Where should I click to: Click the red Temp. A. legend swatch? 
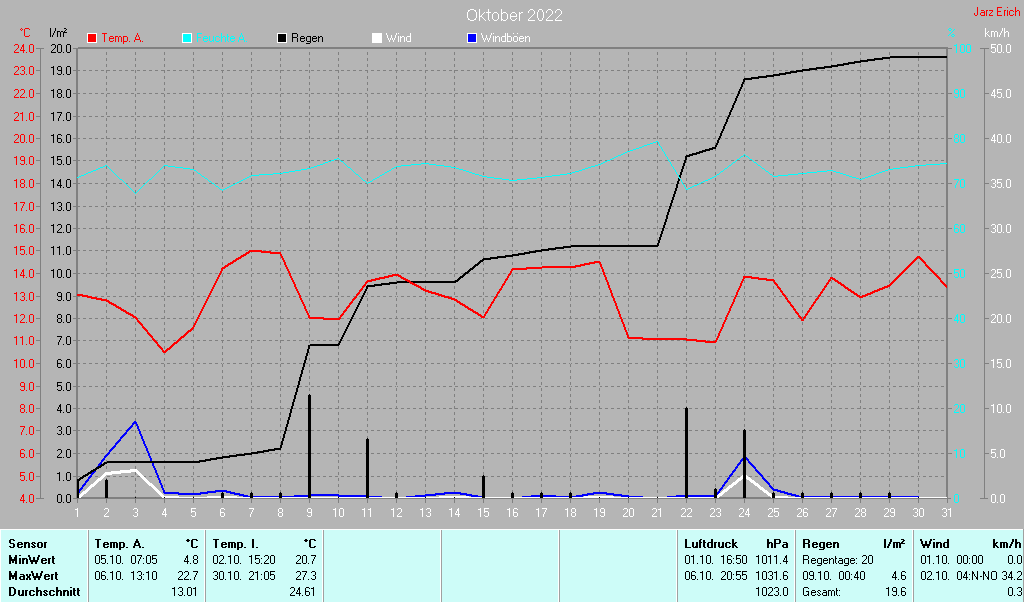(93, 38)
